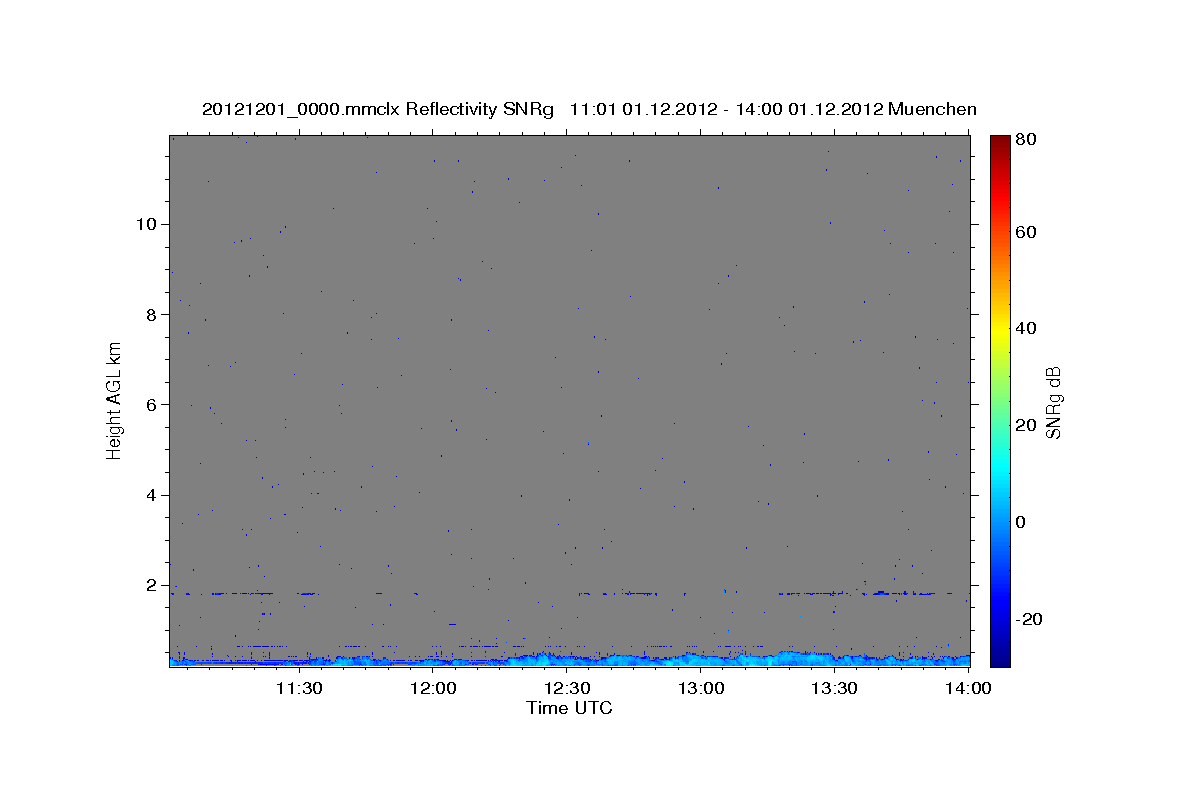The image size is (1200, 800).
Task: Click the height tick label 4
Action: pos(154,495)
